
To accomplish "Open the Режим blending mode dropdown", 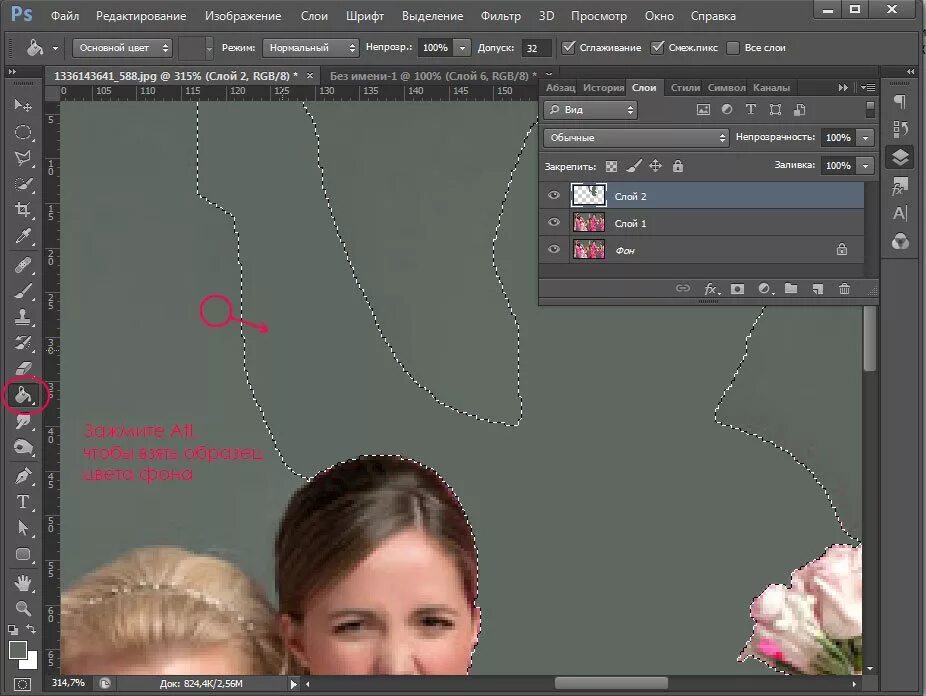I will pos(310,48).
